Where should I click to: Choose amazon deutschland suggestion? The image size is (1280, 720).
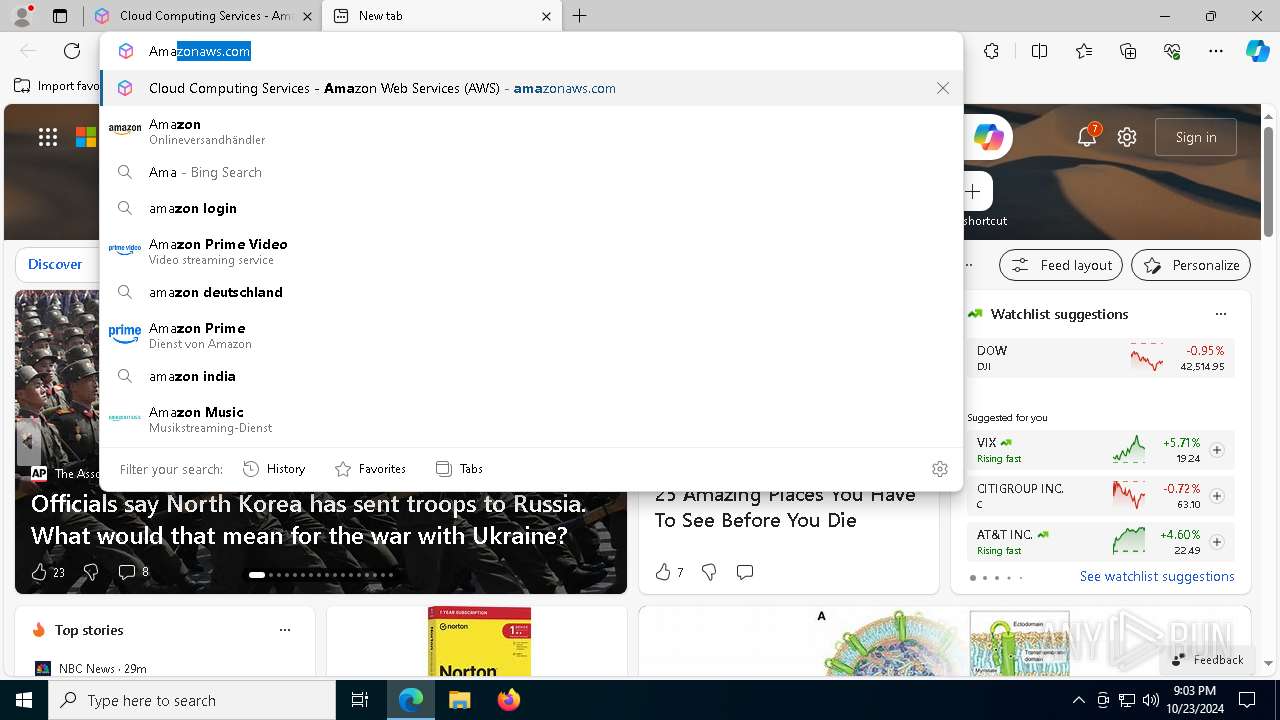click(531, 292)
